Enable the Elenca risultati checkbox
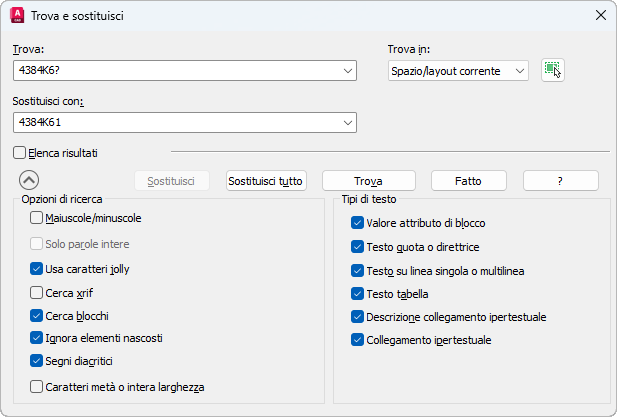The width and height of the screenshot is (617, 417). (x=20, y=153)
